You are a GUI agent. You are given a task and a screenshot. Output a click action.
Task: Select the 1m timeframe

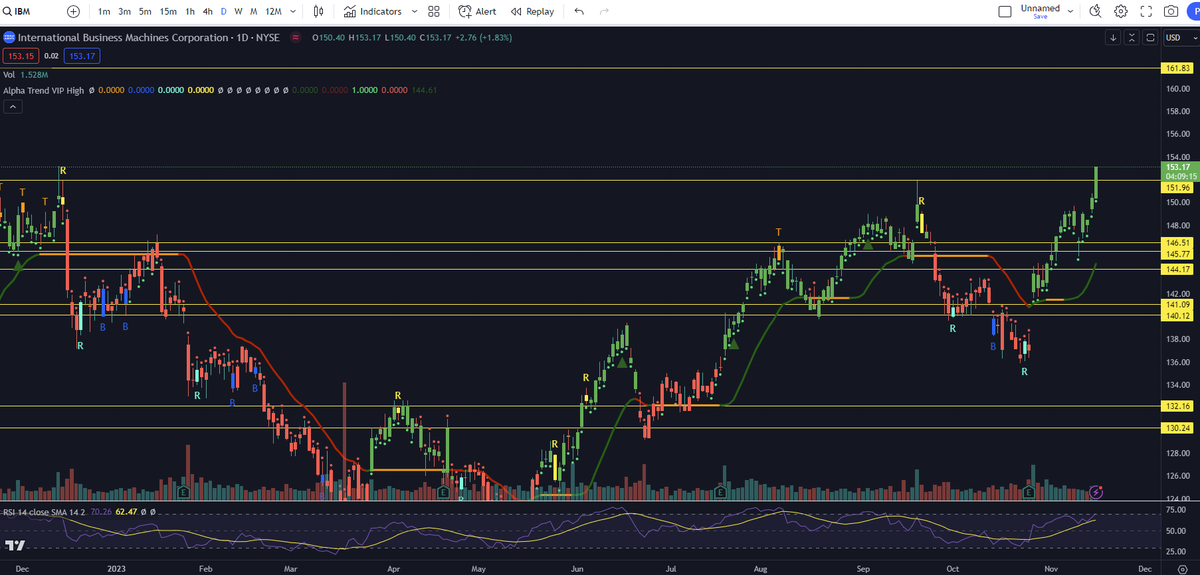(104, 12)
